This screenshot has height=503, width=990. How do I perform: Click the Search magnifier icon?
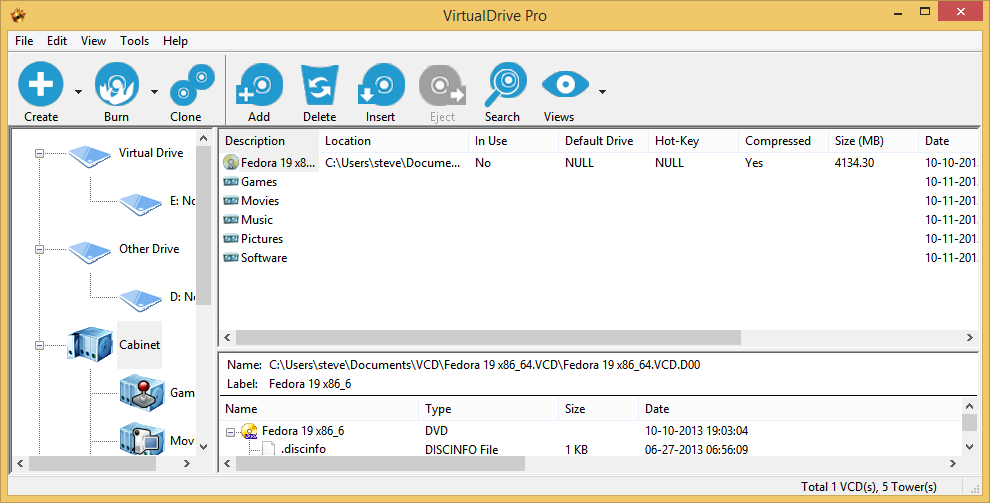coord(504,84)
